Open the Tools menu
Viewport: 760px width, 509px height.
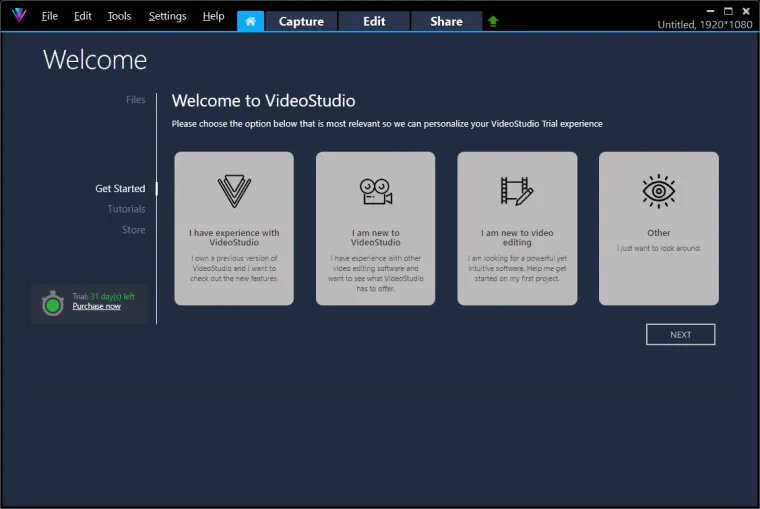click(119, 16)
